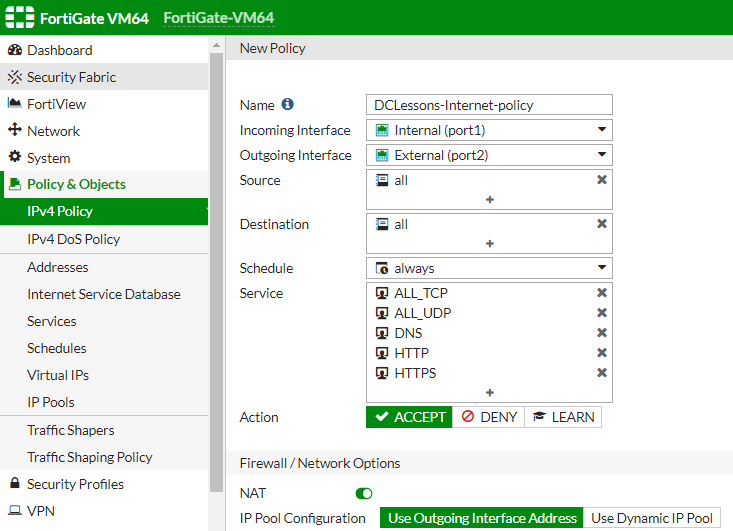Click the always schedule clock icon
The image size is (733, 531).
(x=382, y=268)
